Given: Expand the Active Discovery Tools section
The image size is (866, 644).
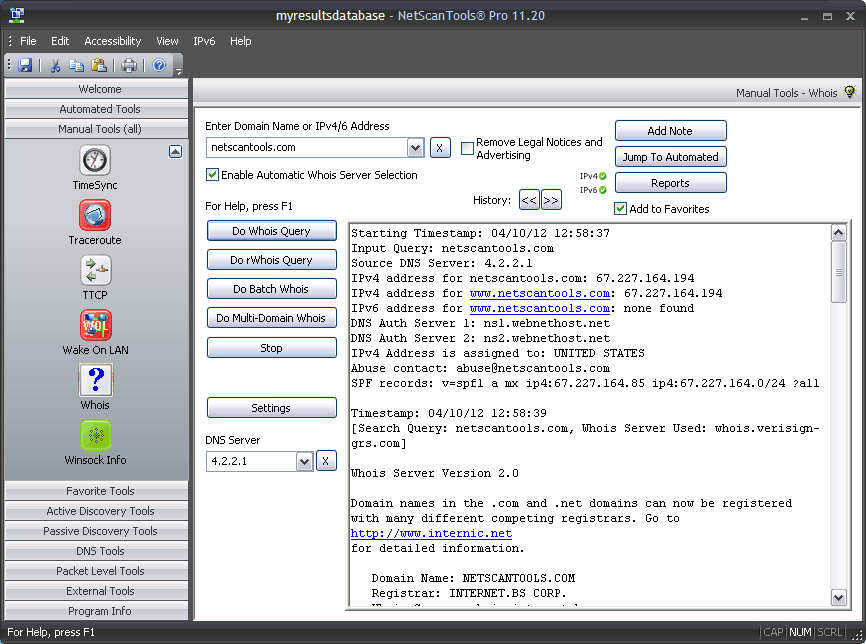Looking at the screenshot, I should point(96,511).
